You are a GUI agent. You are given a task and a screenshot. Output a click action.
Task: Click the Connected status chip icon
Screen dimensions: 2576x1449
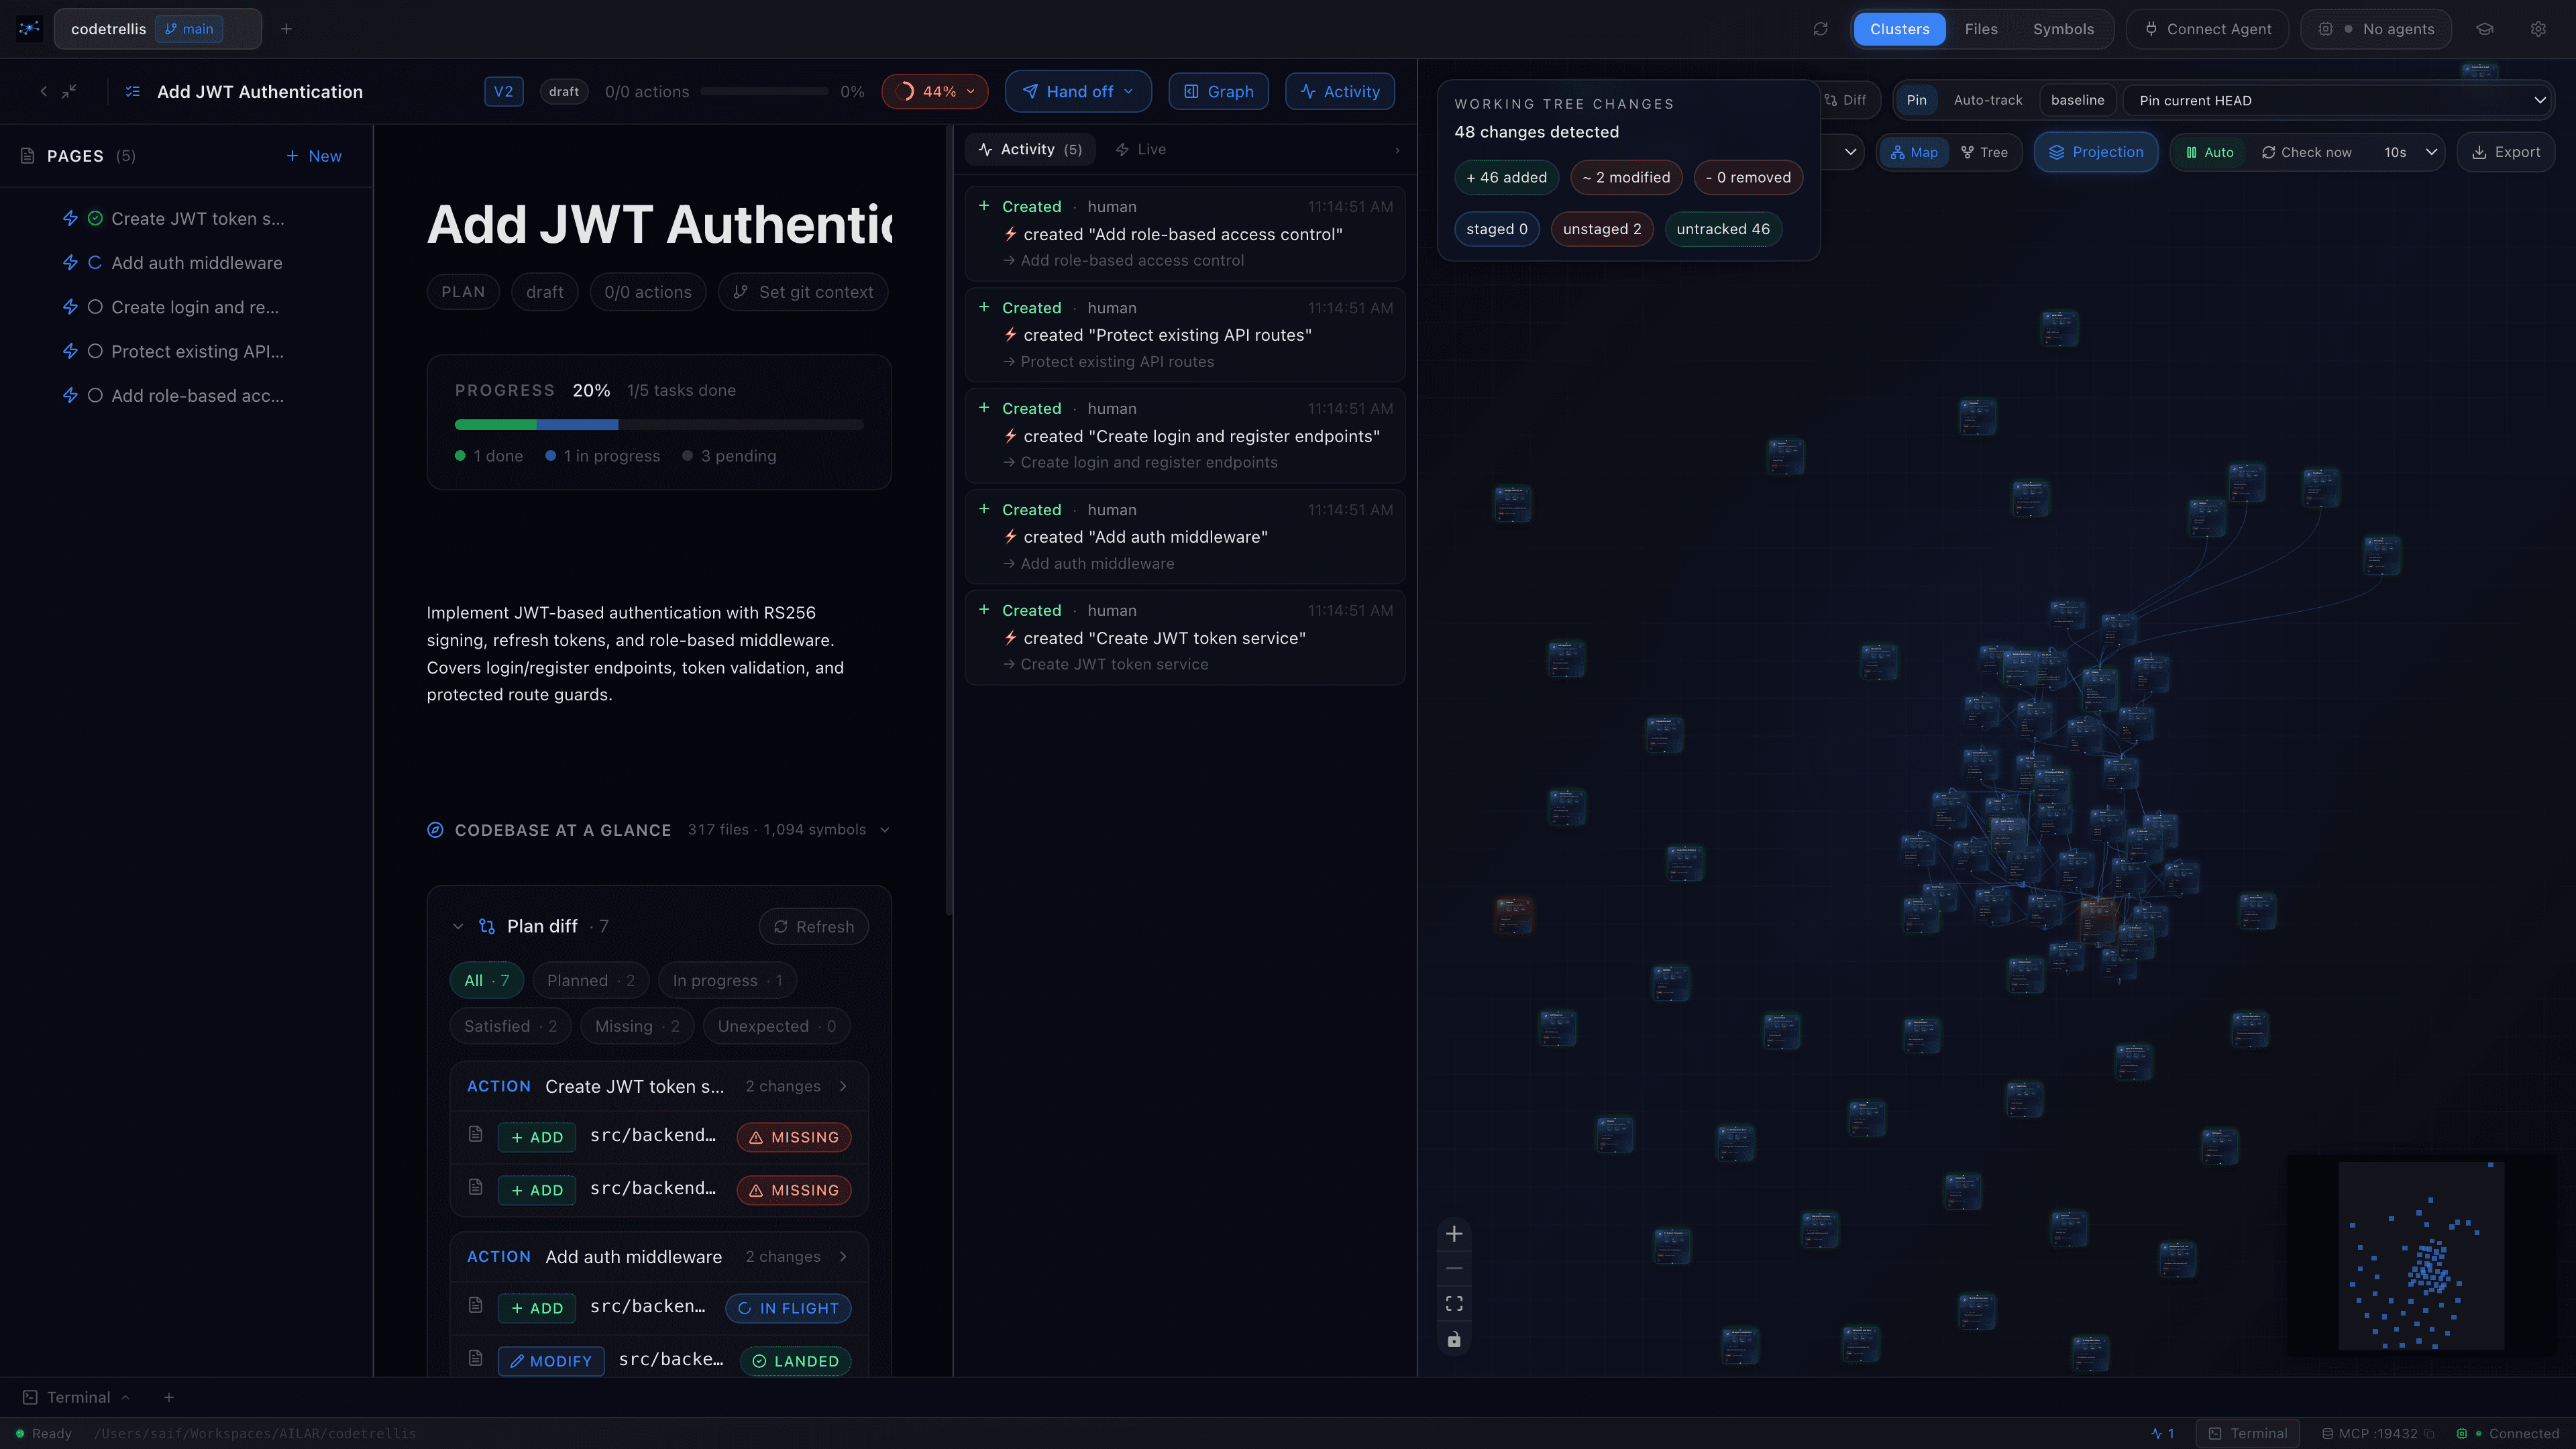[x=2461, y=1433]
